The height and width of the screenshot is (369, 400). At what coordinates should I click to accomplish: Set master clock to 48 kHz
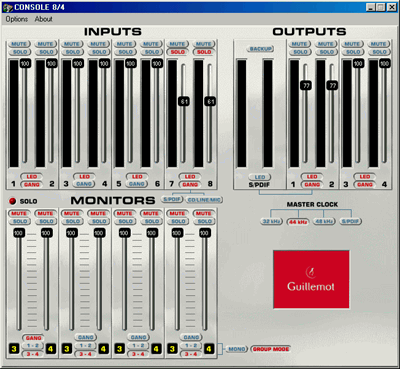(324, 221)
